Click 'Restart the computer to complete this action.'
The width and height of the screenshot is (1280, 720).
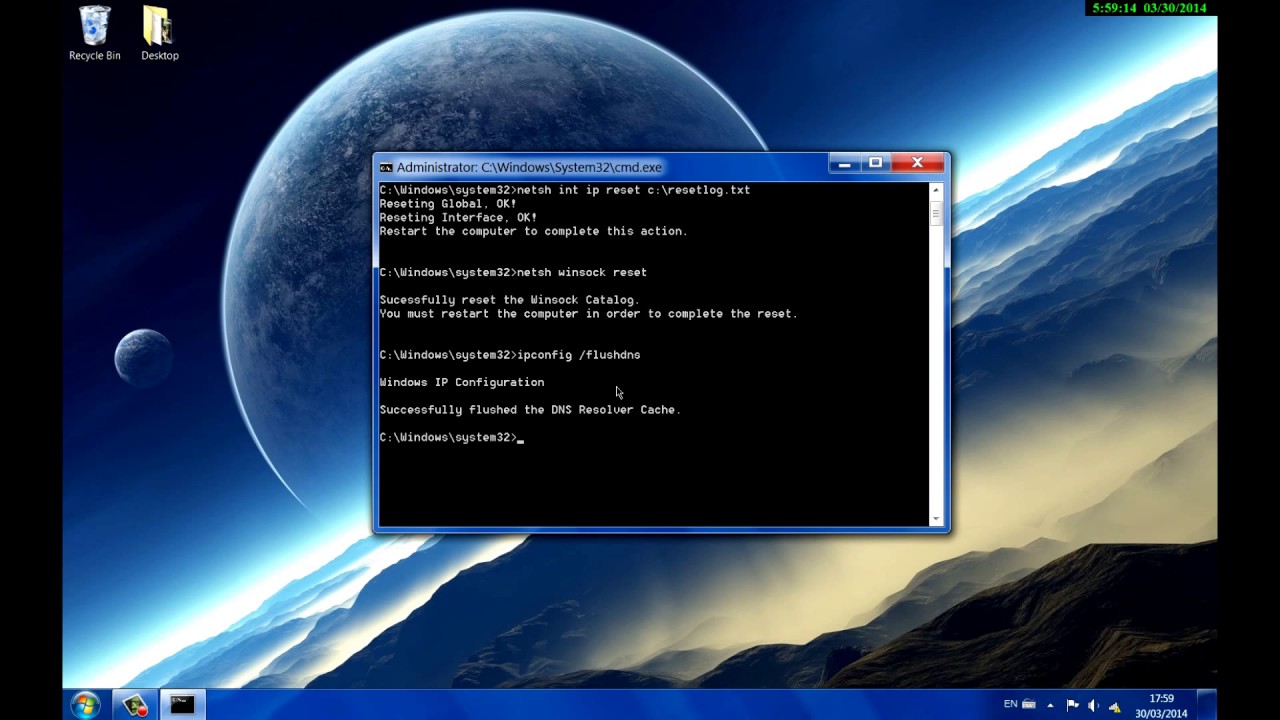point(534,231)
